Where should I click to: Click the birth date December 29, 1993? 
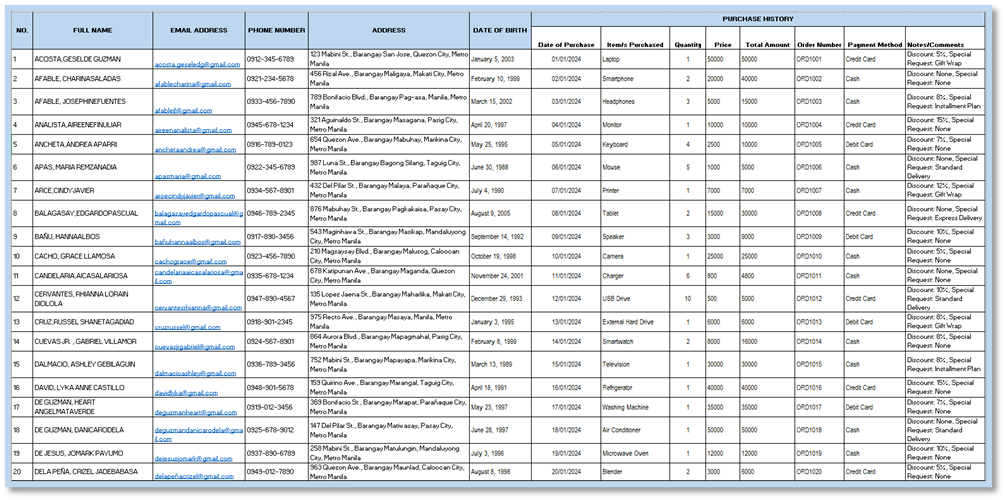(x=500, y=299)
